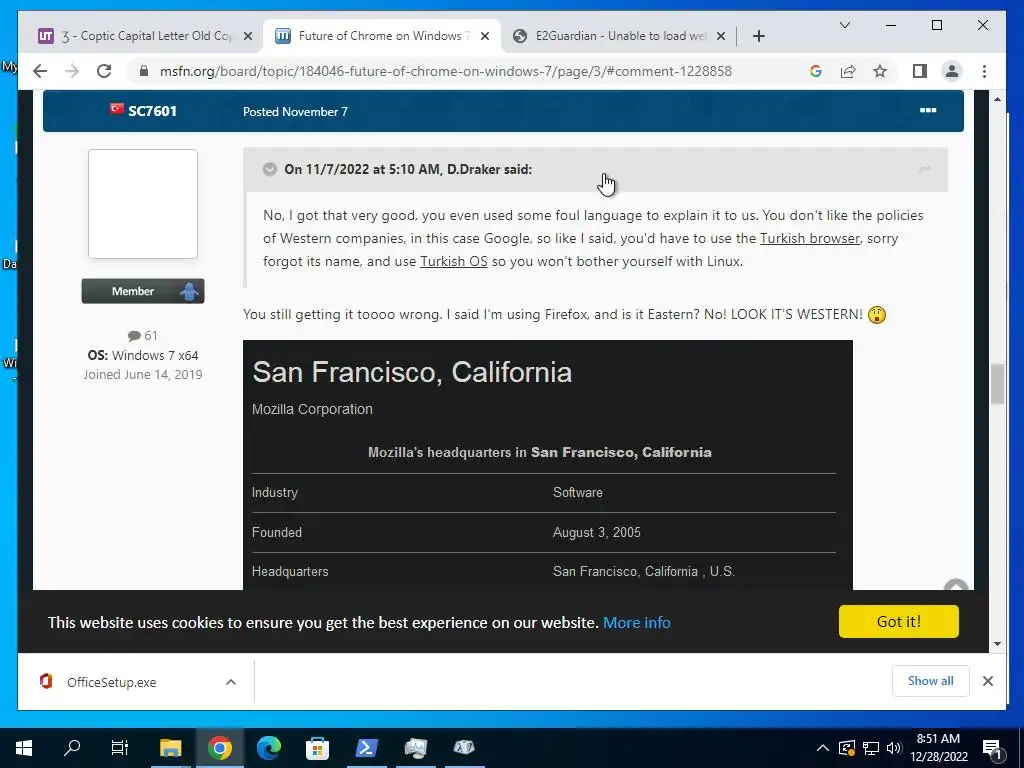Collapse the D.Draker quote
This screenshot has height=768, width=1024.
(270, 170)
